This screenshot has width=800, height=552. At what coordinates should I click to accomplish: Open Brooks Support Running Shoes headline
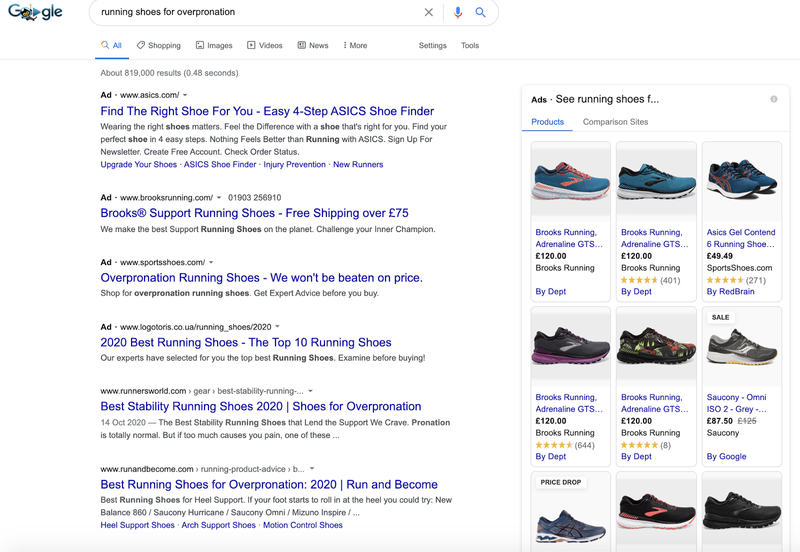[x=255, y=213]
